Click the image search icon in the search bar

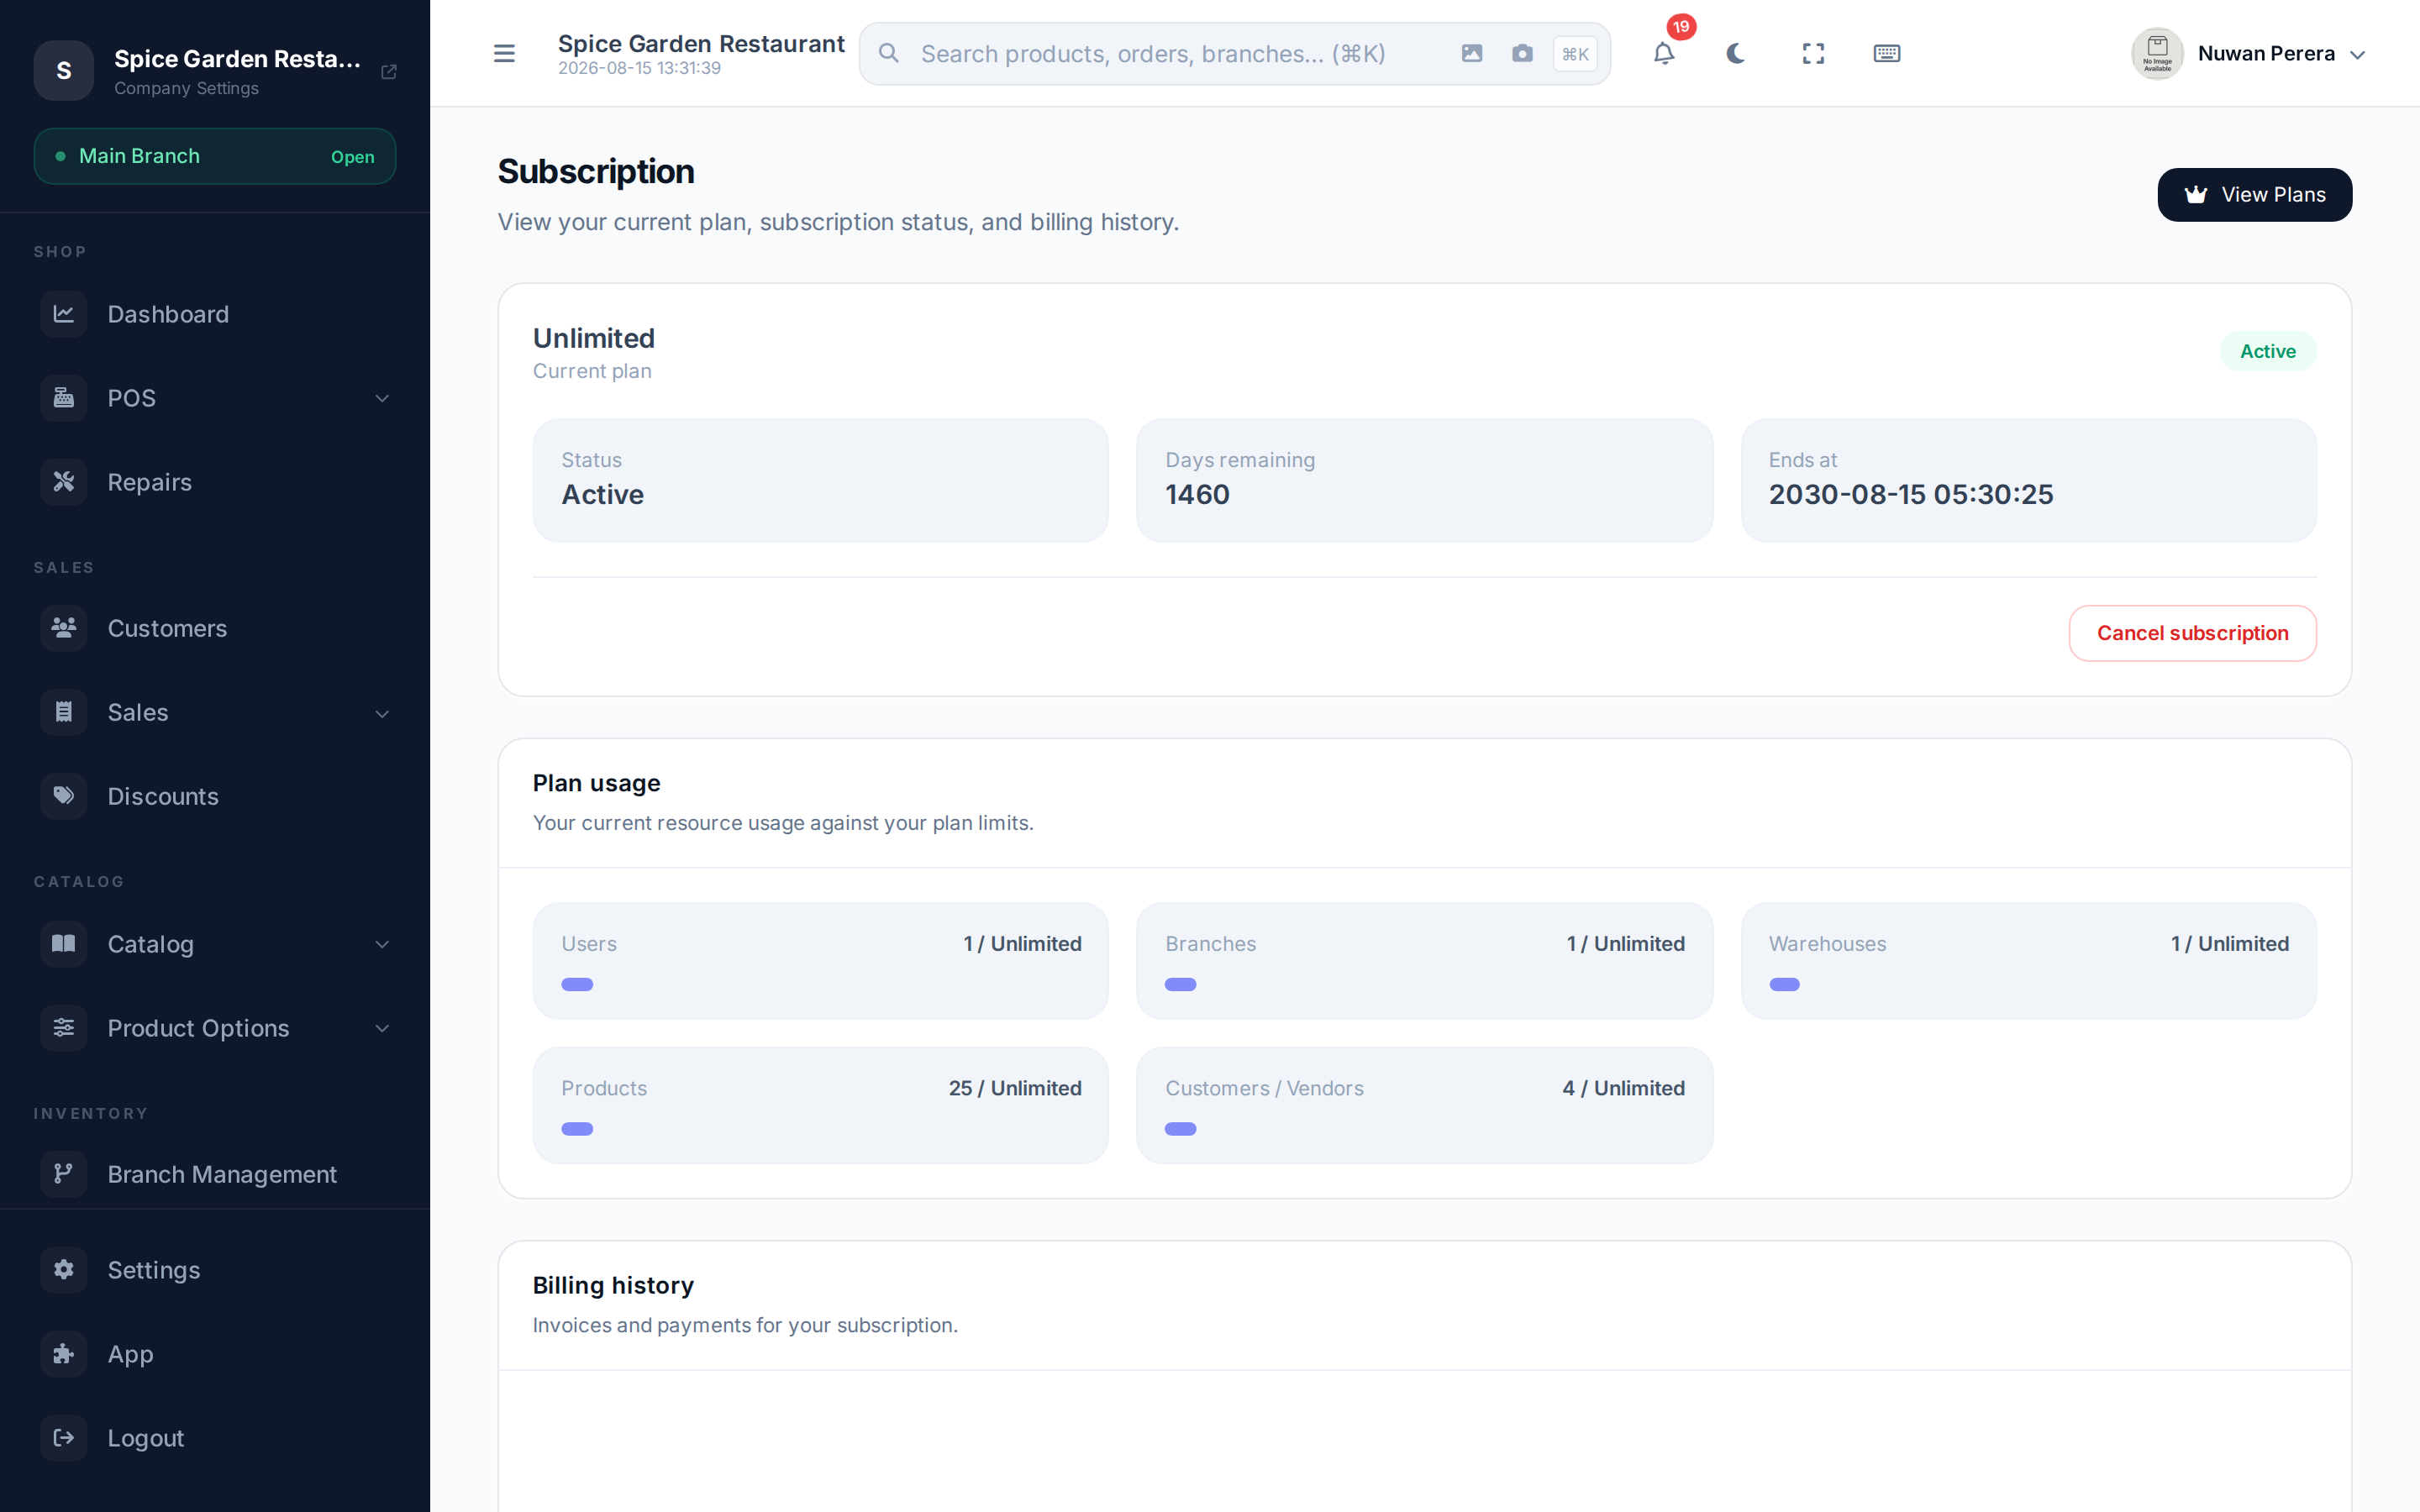pos(1471,54)
